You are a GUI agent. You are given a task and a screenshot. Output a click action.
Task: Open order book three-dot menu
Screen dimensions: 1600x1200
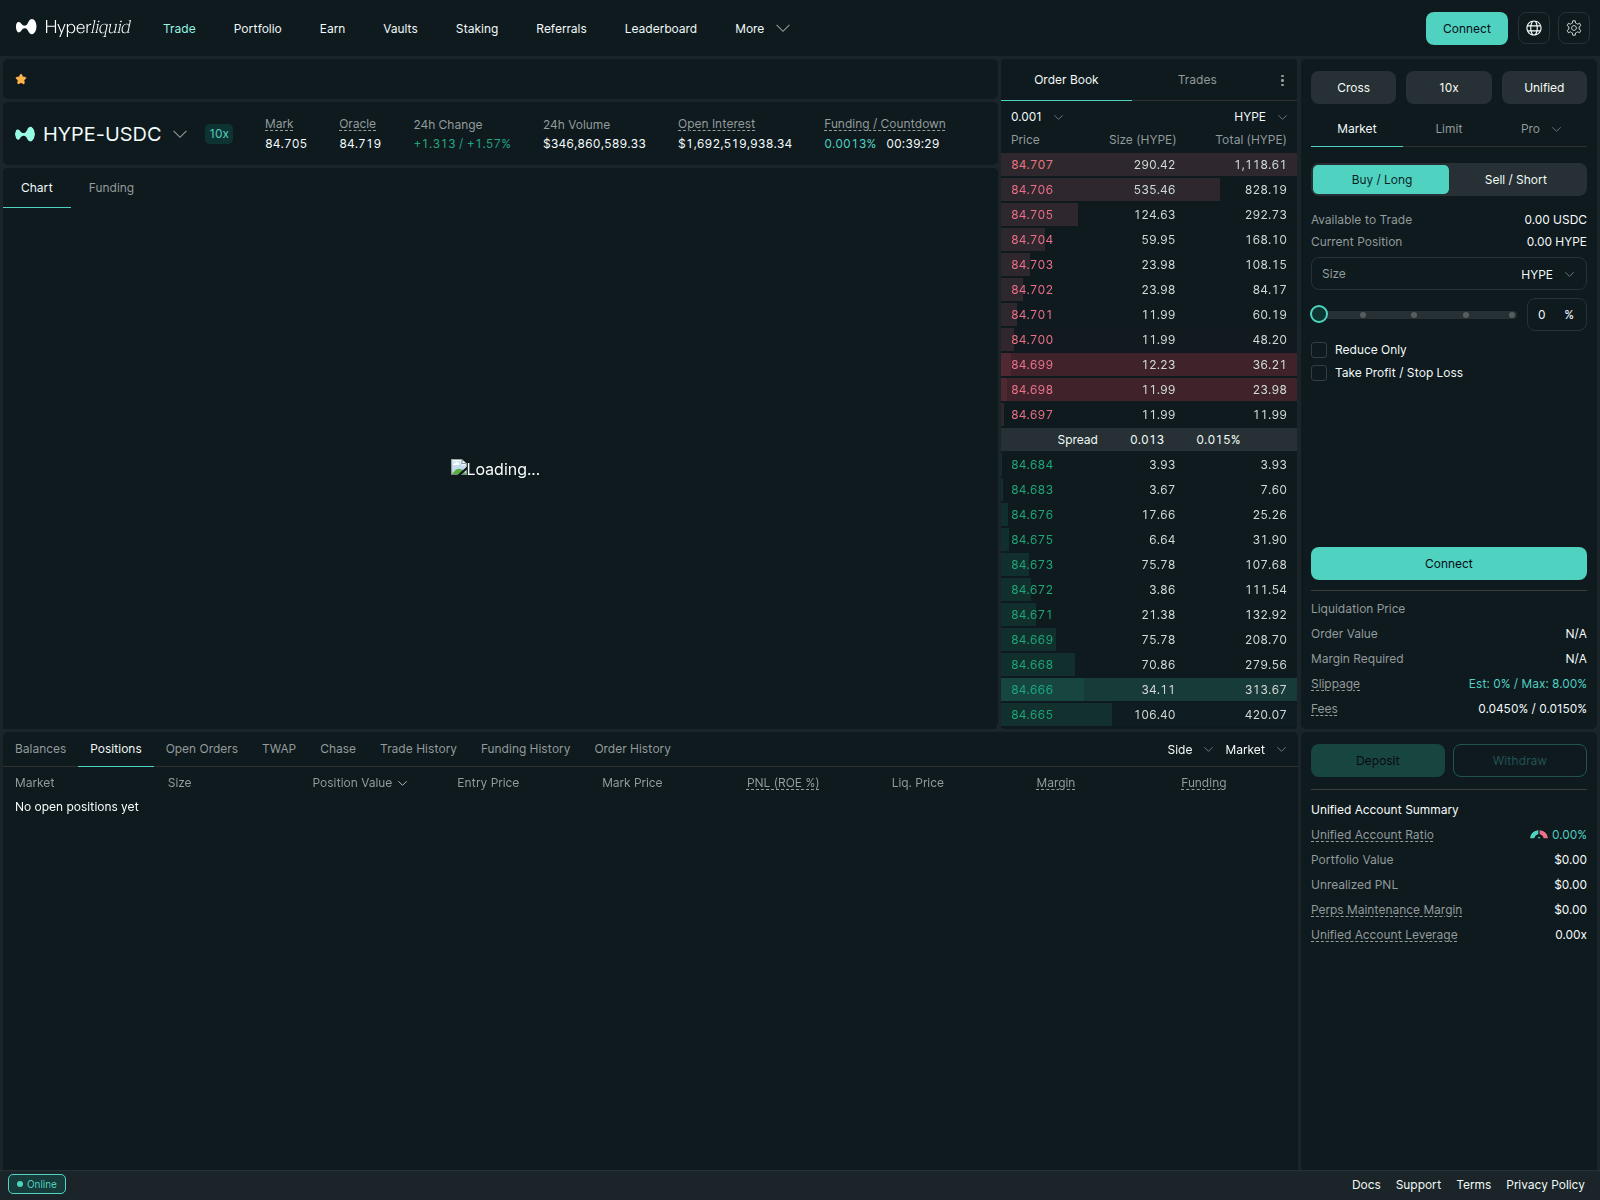click(1282, 80)
